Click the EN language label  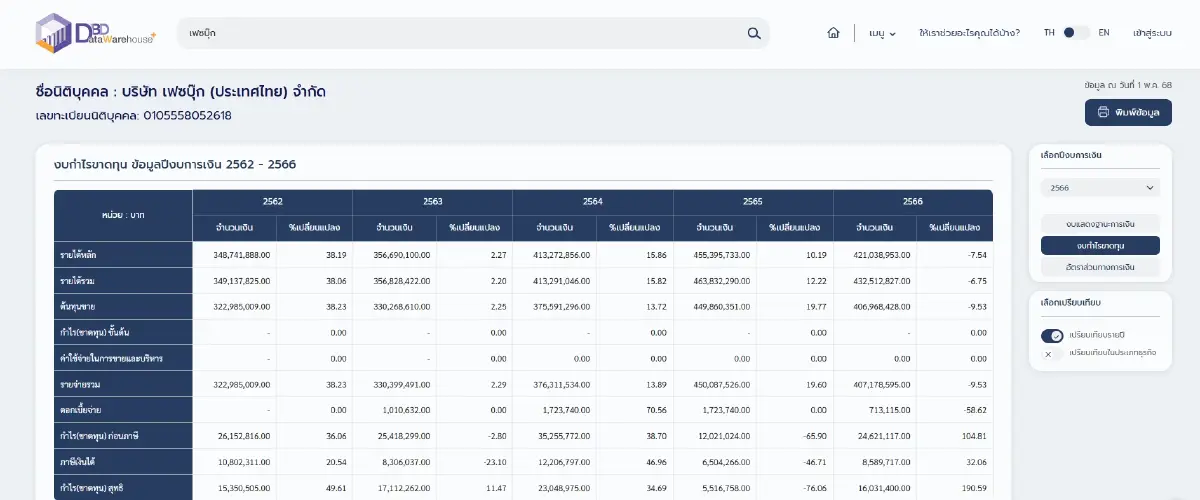[1104, 33]
